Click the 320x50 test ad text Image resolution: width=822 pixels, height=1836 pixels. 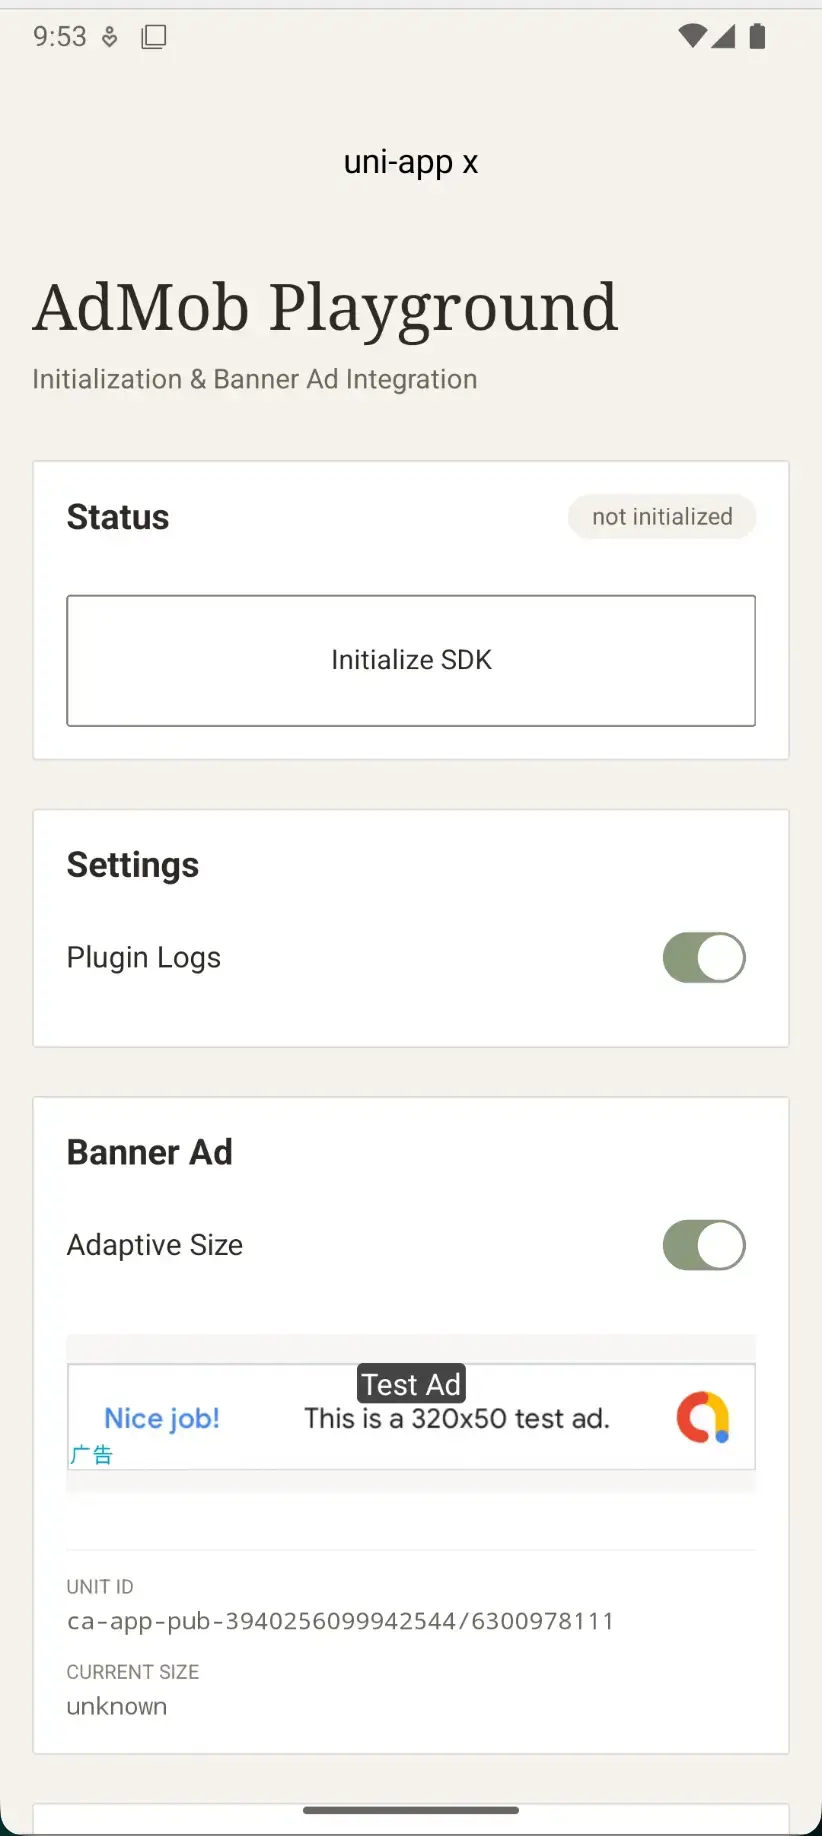pos(457,1419)
